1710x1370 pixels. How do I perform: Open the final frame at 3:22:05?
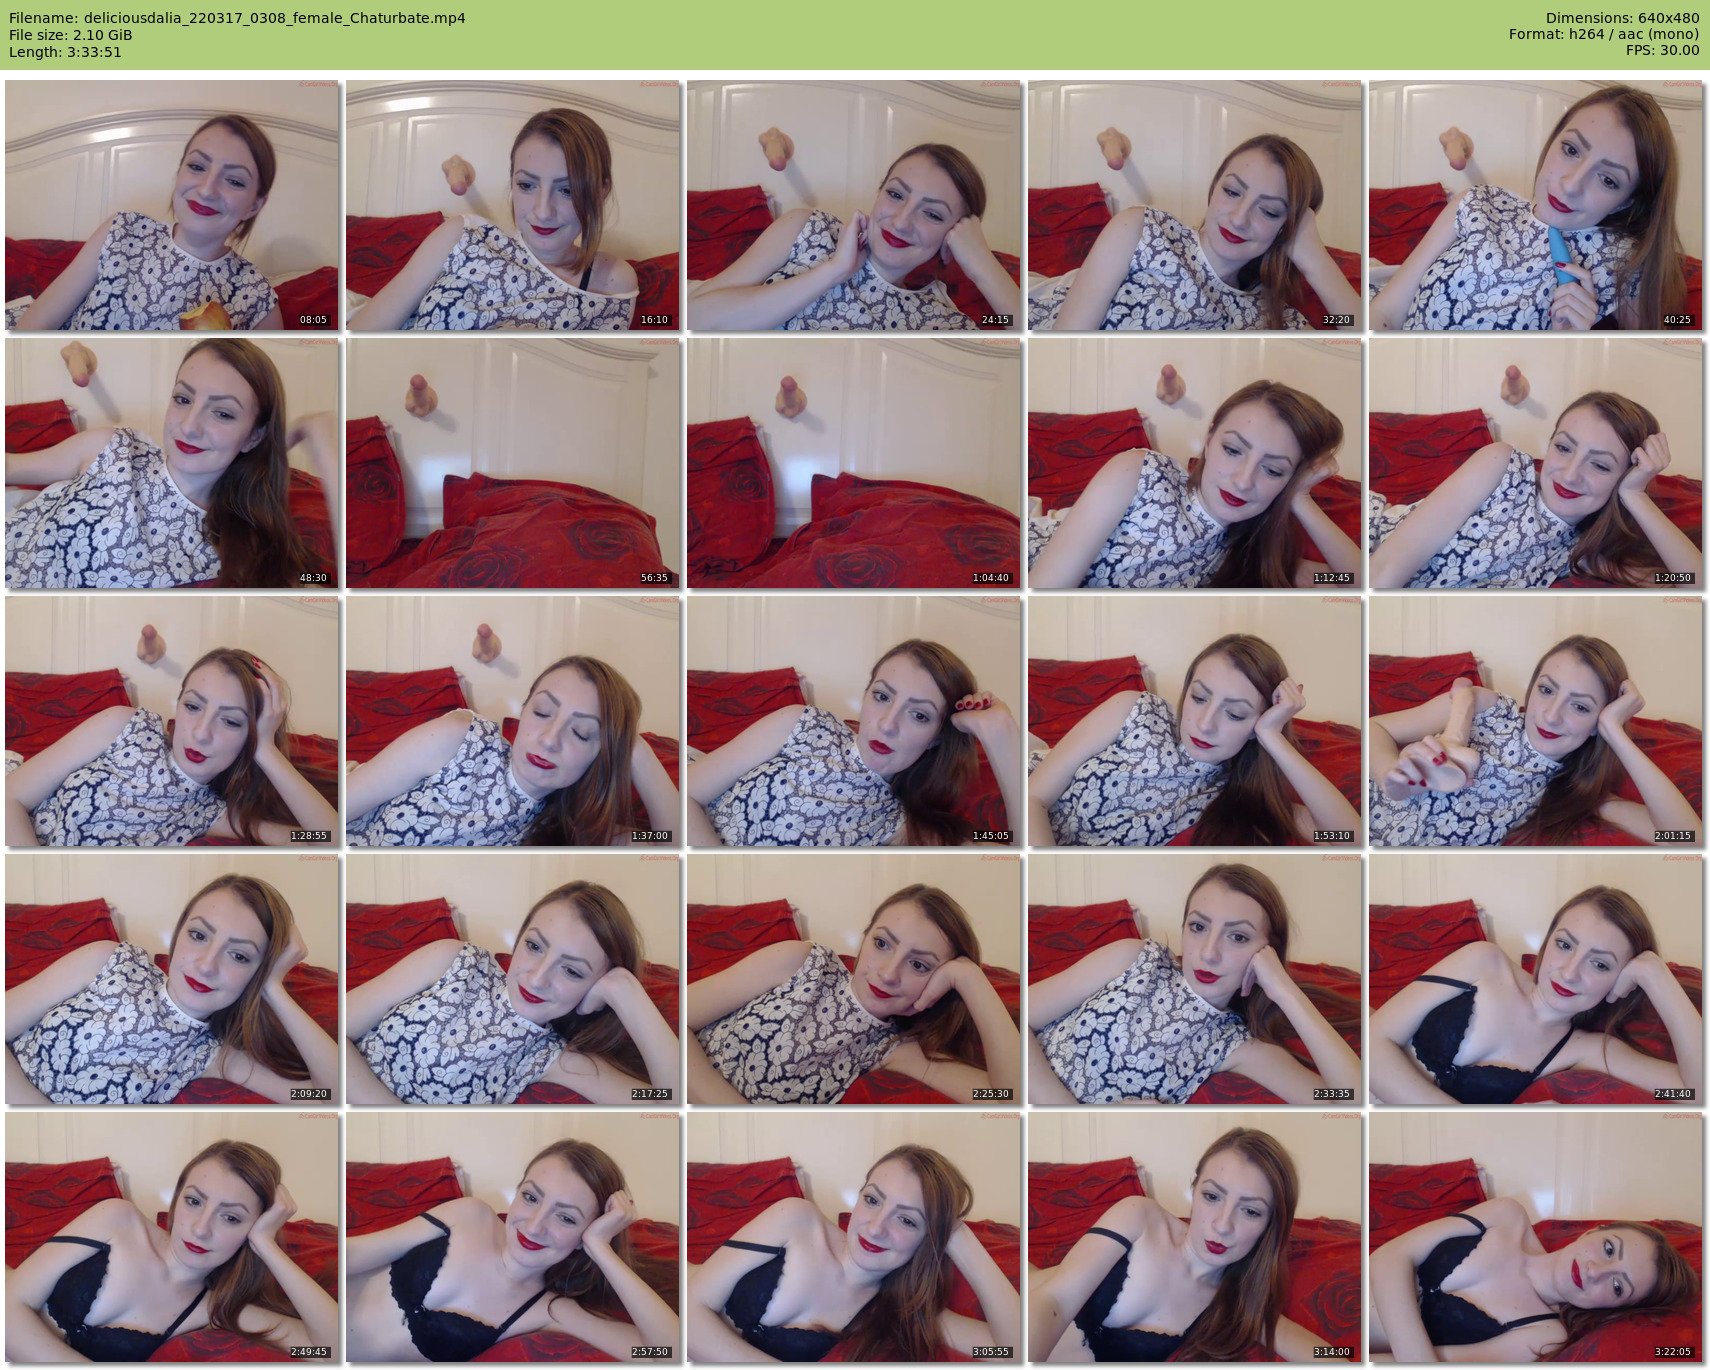tap(1536, 1237)
